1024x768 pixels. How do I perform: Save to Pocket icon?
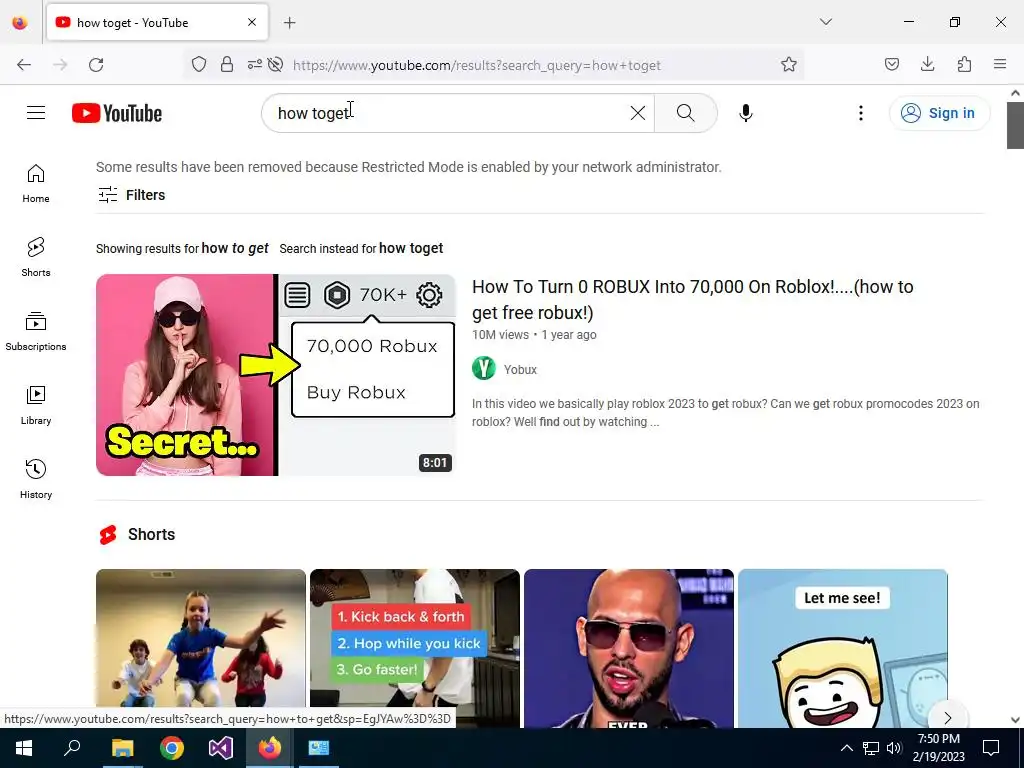[x=891, y=64]
